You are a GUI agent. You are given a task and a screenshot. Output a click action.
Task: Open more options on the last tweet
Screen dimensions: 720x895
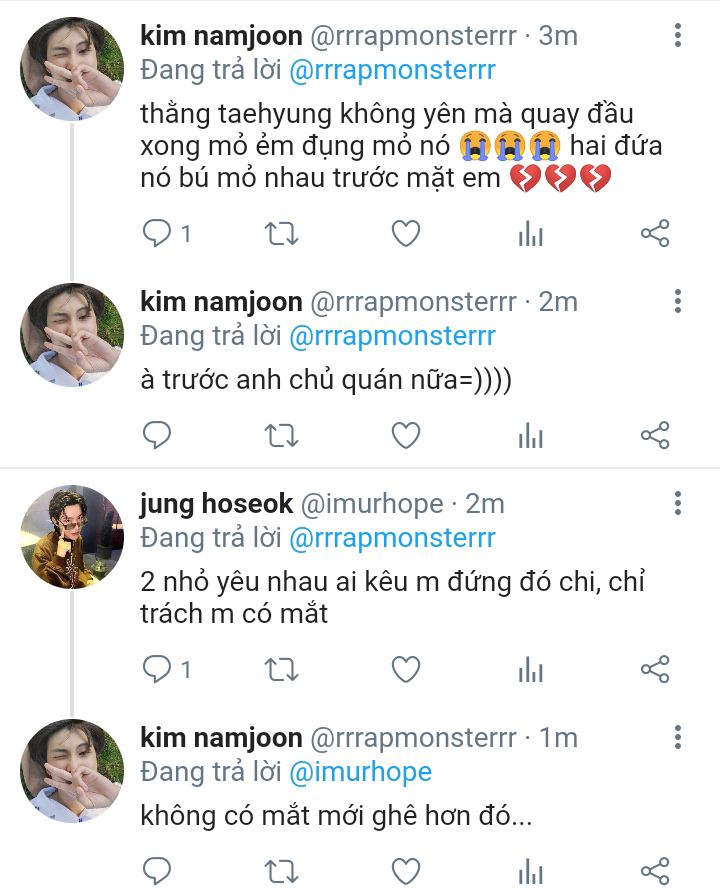coord(678,739)
